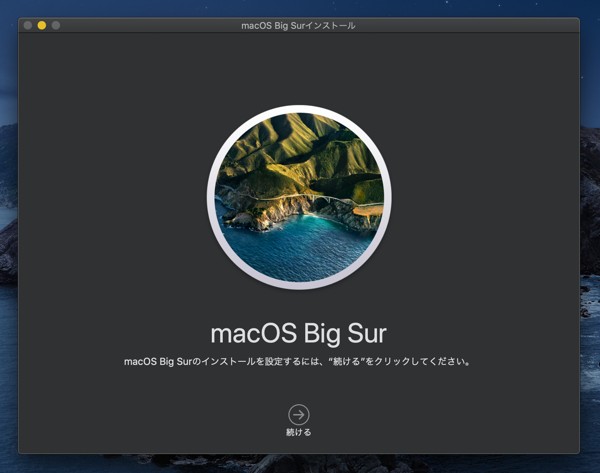
Task: Click the macOS Big Sur heading text
Action: pos(298,333)
